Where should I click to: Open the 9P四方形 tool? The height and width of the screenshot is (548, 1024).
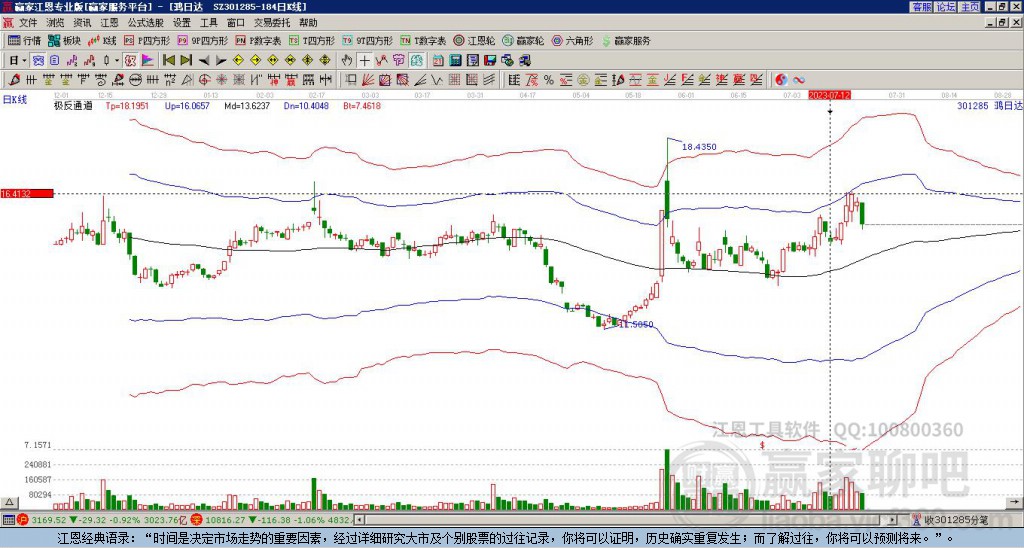(x=202, y=40)
